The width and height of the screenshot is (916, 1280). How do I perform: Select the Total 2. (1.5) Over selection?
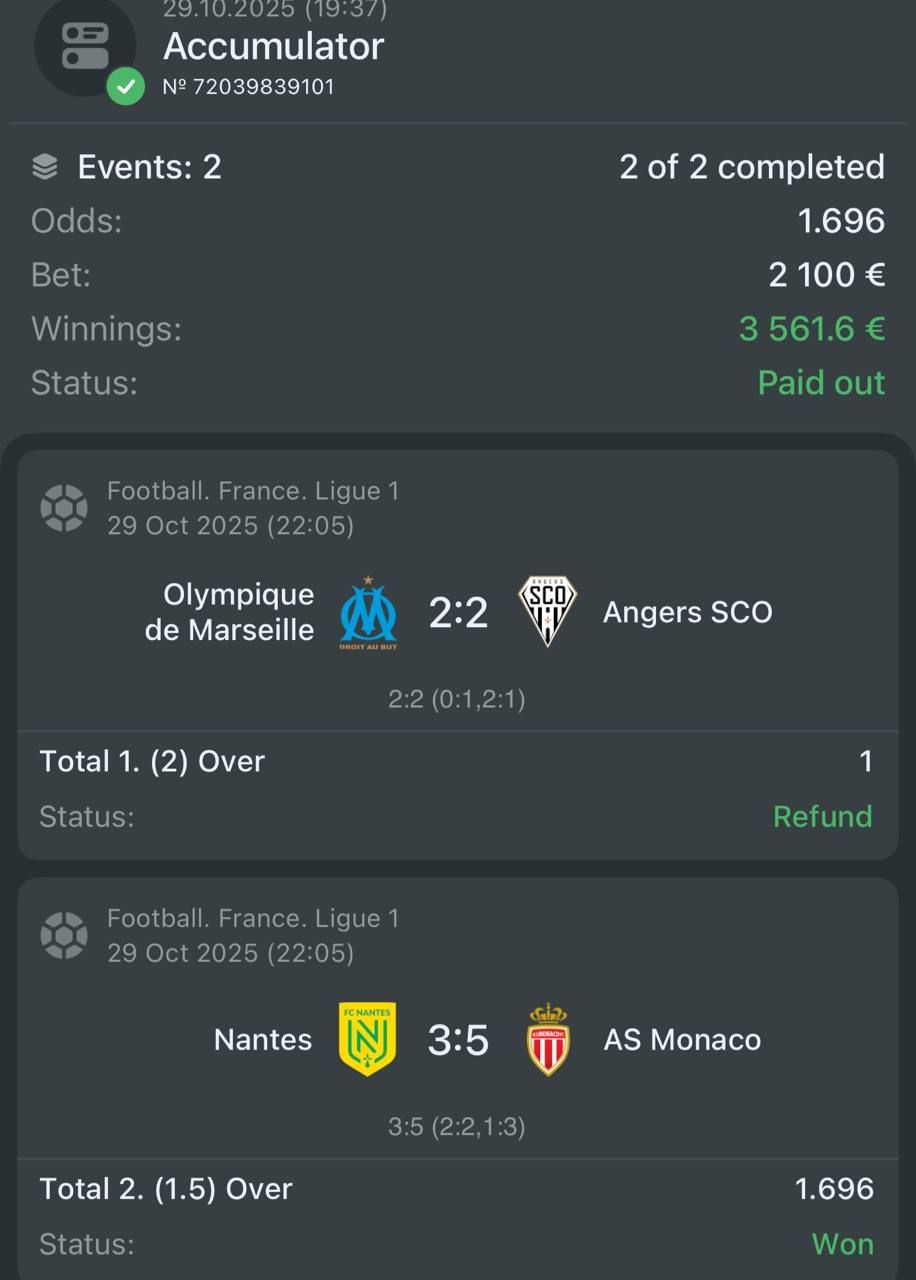tap(166, 1189)
